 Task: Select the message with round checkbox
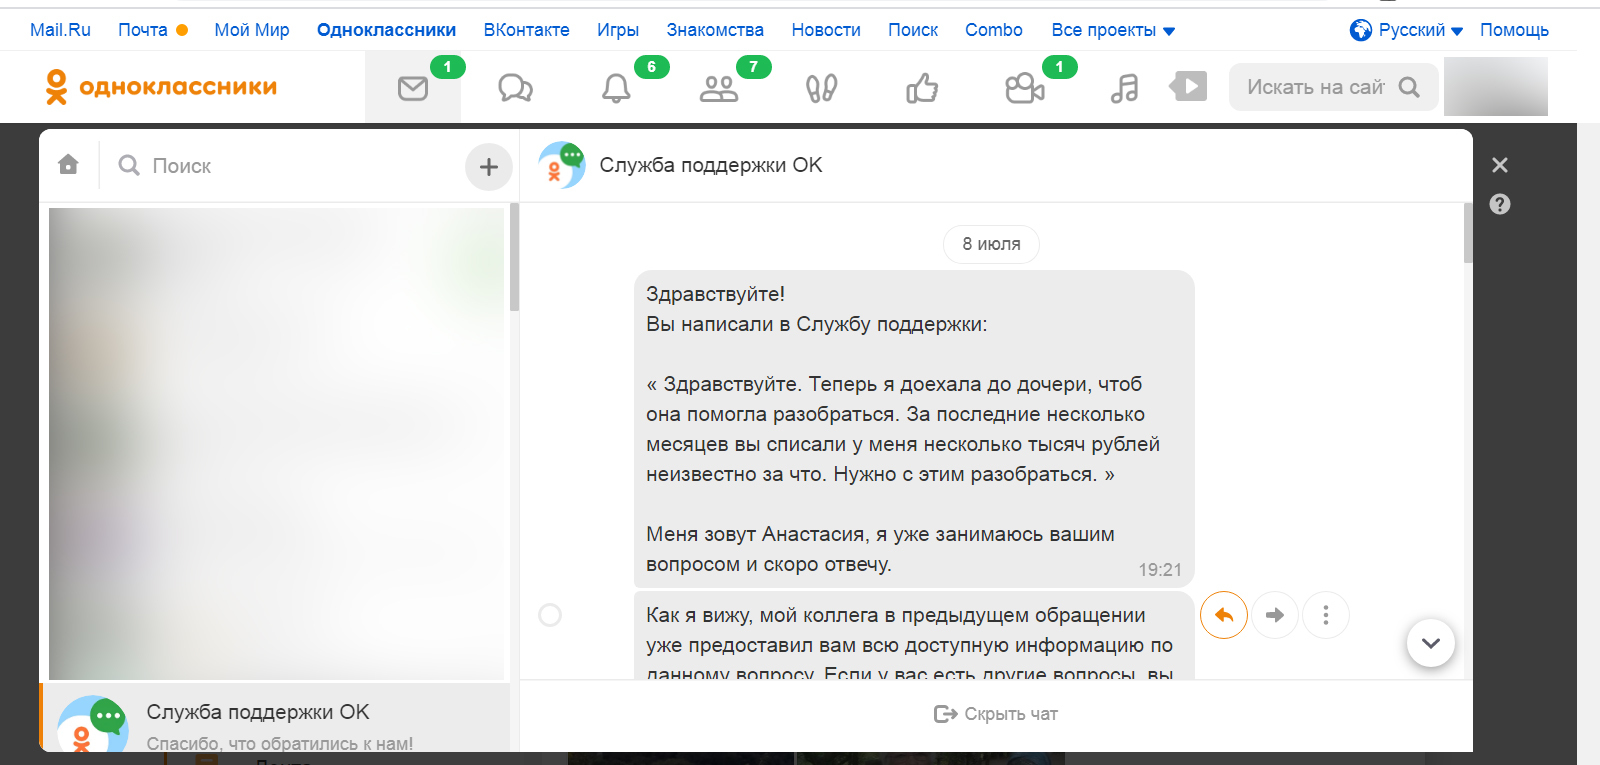(x=550, y=615)
